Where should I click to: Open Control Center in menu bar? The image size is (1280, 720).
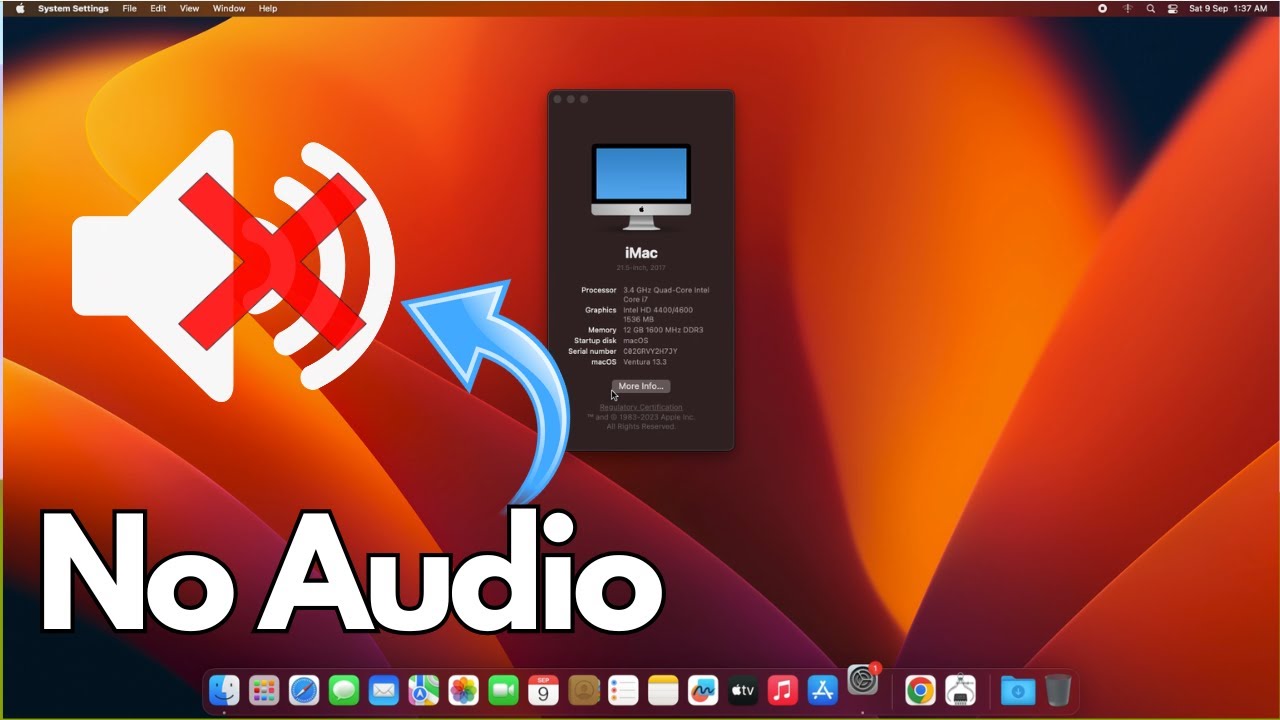[1173, 8]
